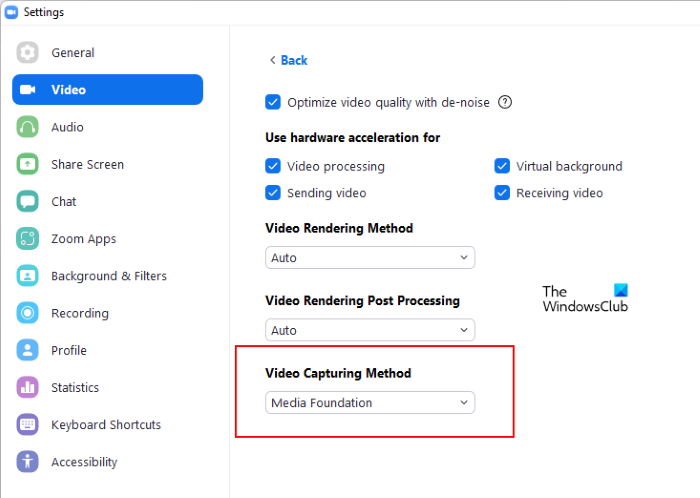Click the Background & Filters icon
This screenshot has height=498, width=700.
[28, 276]
